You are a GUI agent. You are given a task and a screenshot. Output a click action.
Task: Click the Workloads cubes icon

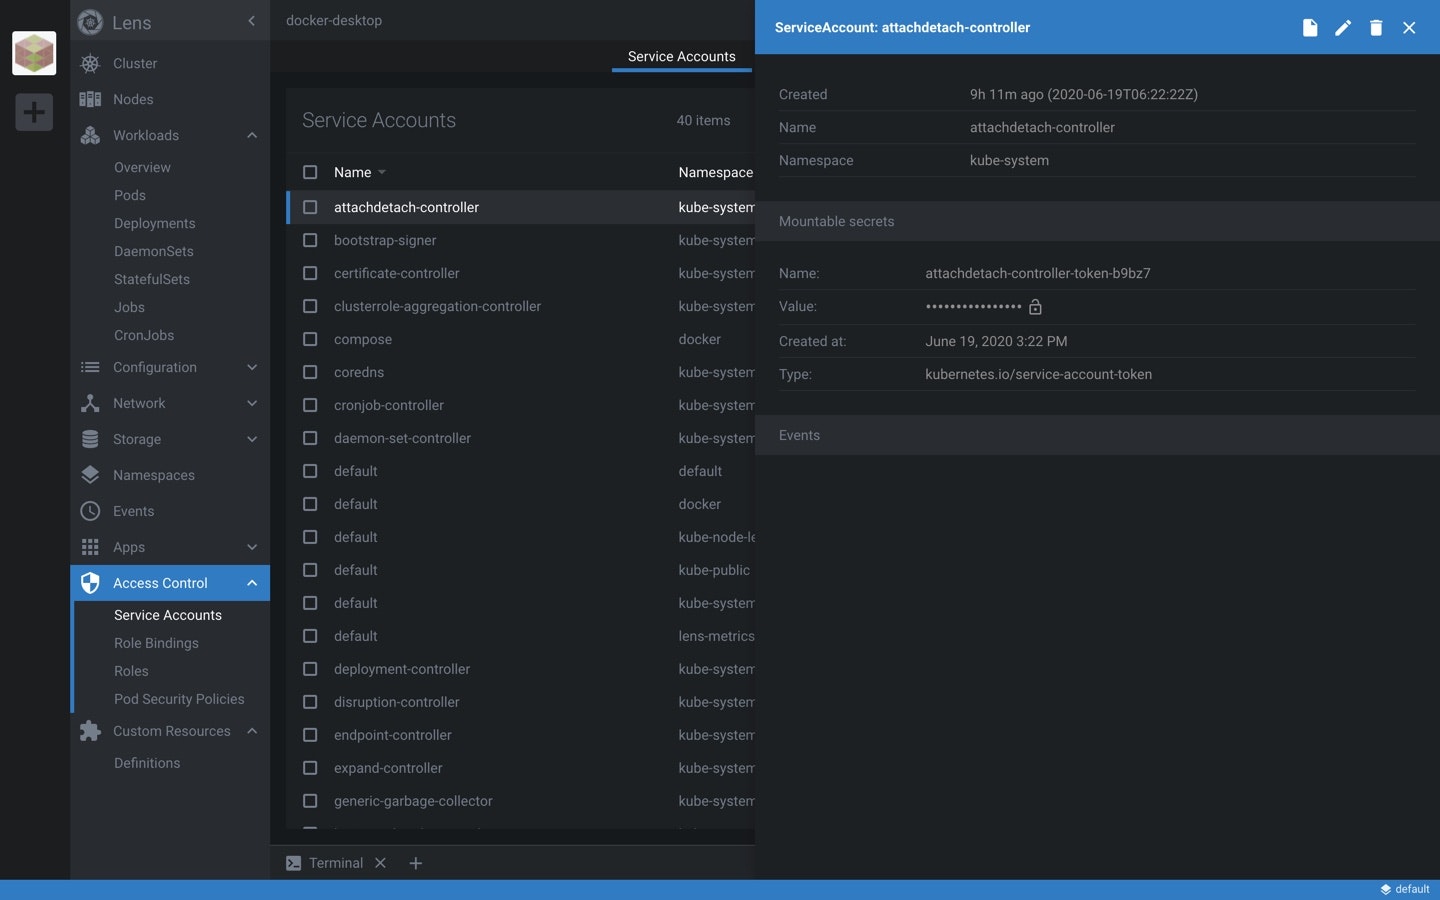[90, 135]
